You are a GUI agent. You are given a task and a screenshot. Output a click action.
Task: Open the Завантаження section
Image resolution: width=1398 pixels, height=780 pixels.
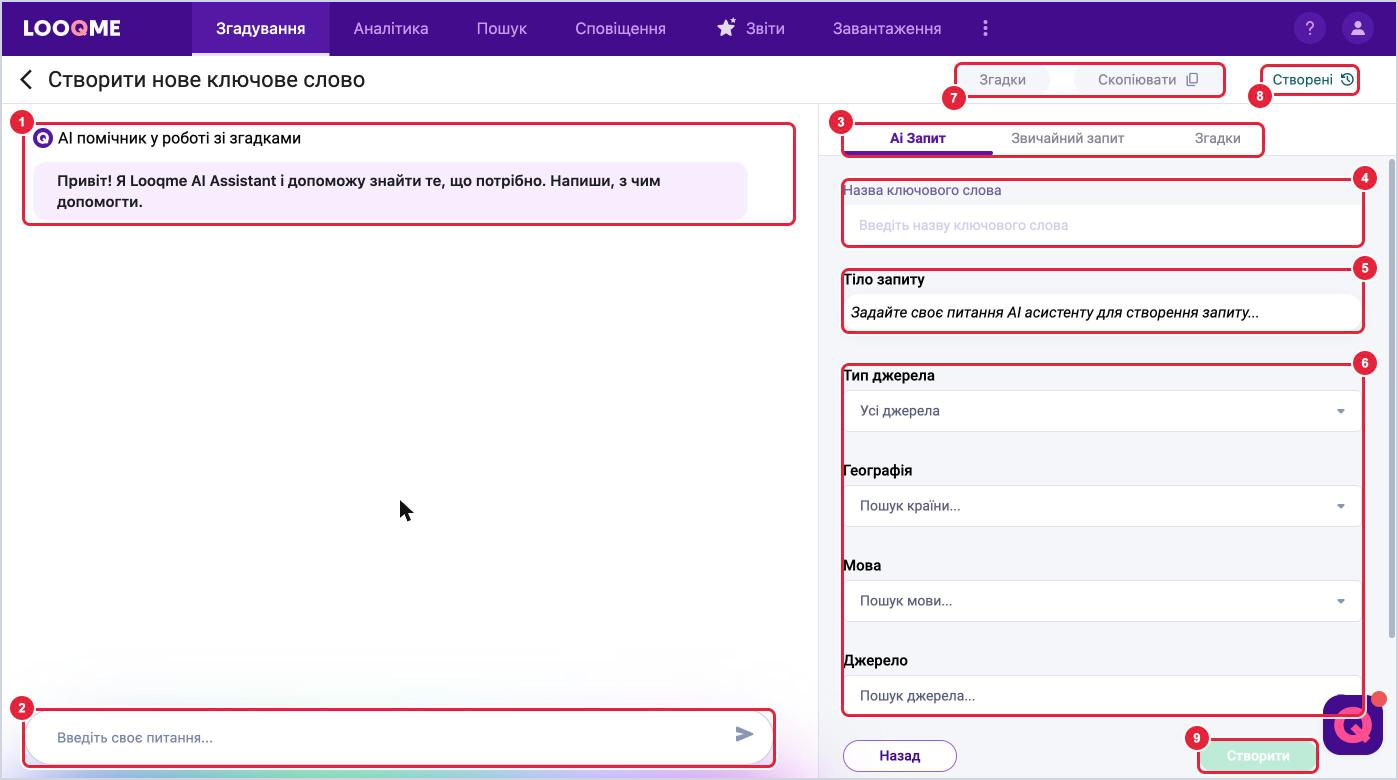click(887, 28)
